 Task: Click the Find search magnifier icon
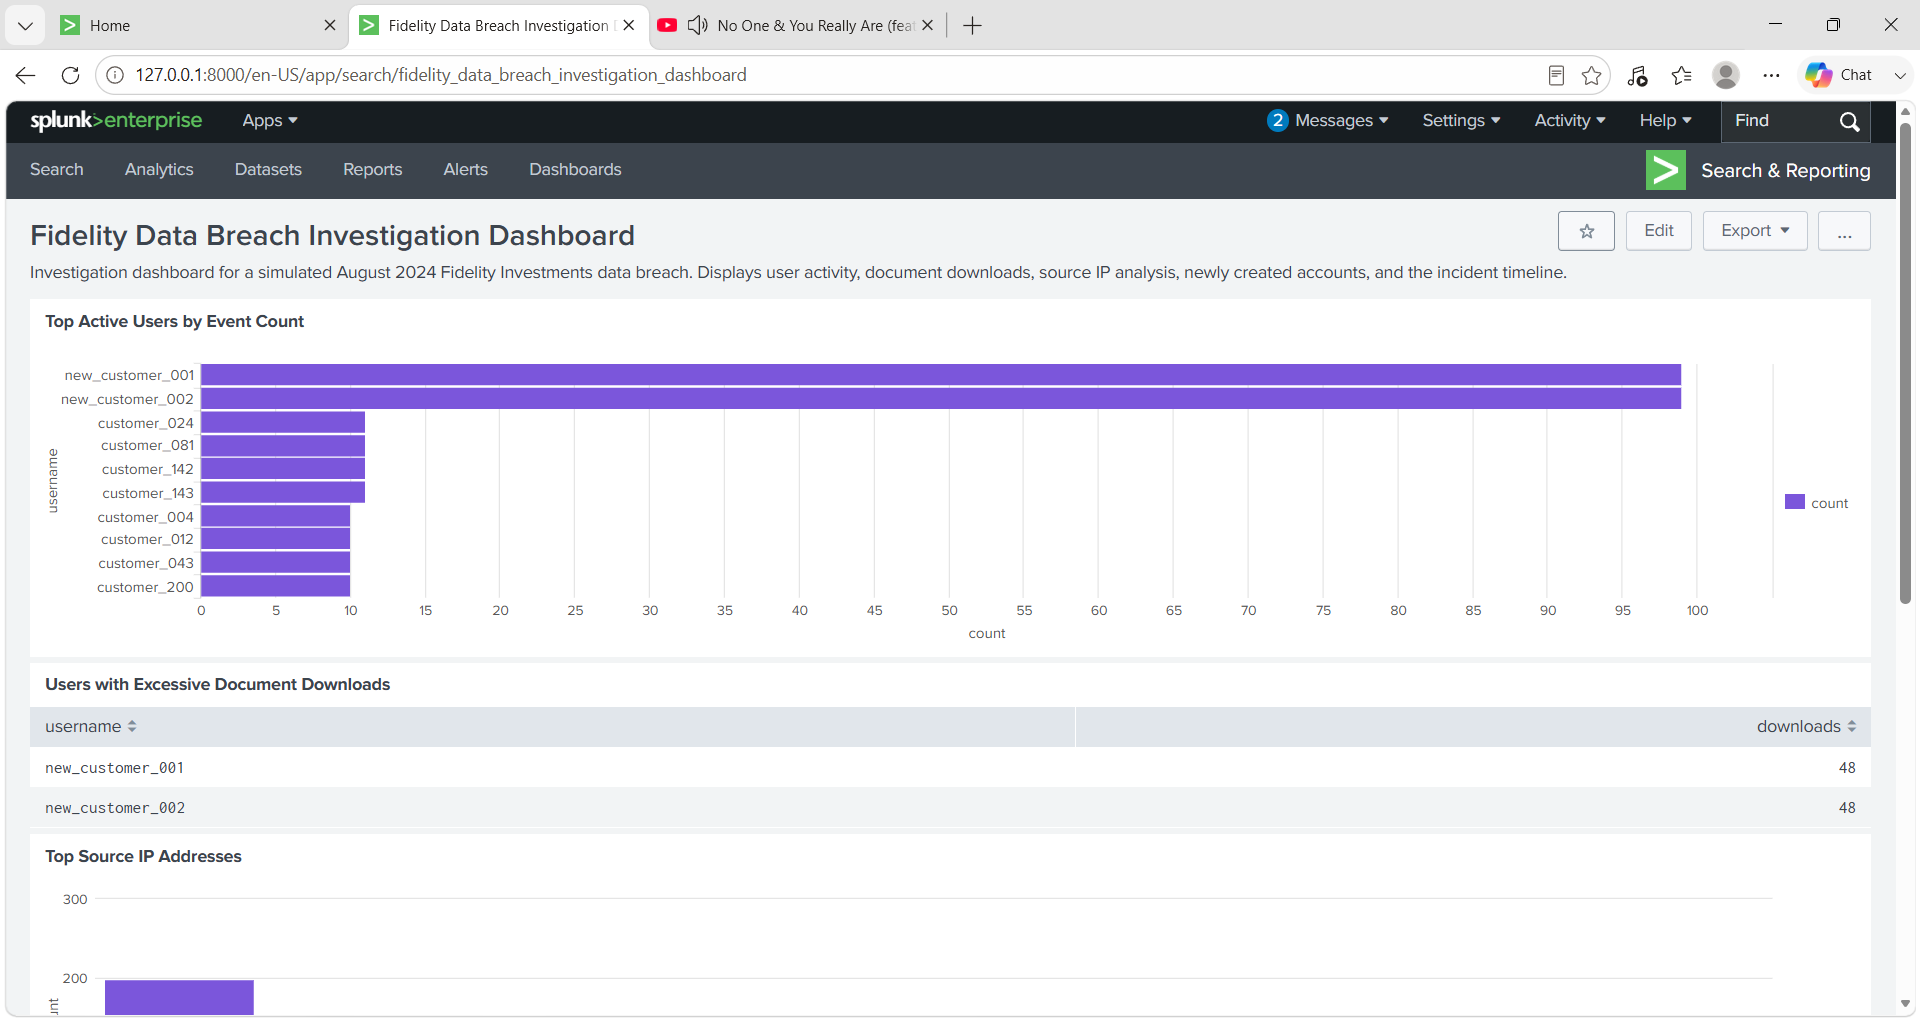(x=1849, y=121)
